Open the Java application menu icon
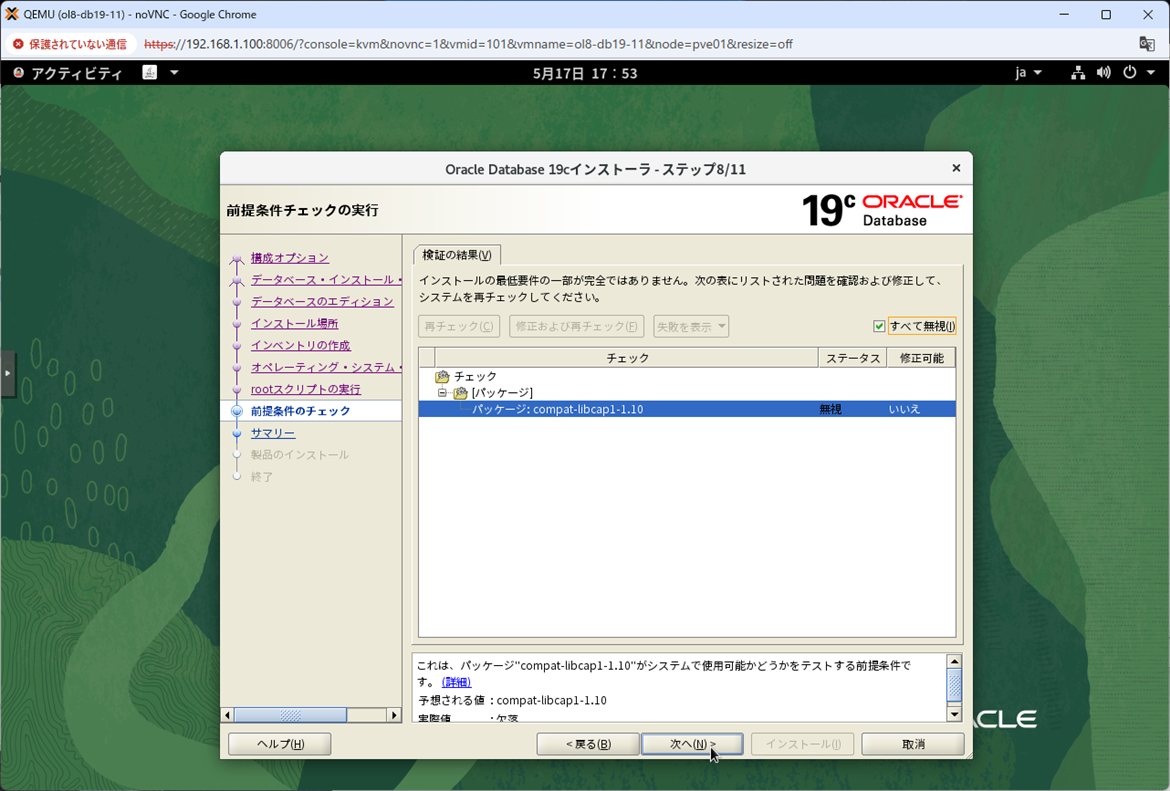This screenshot has width=1170, height=791. [x=150, y=72]
